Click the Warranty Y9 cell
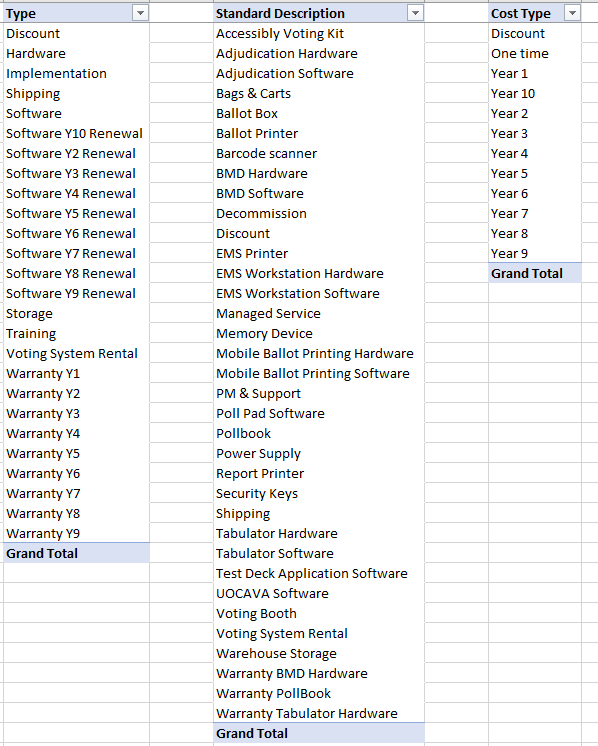 76,533
